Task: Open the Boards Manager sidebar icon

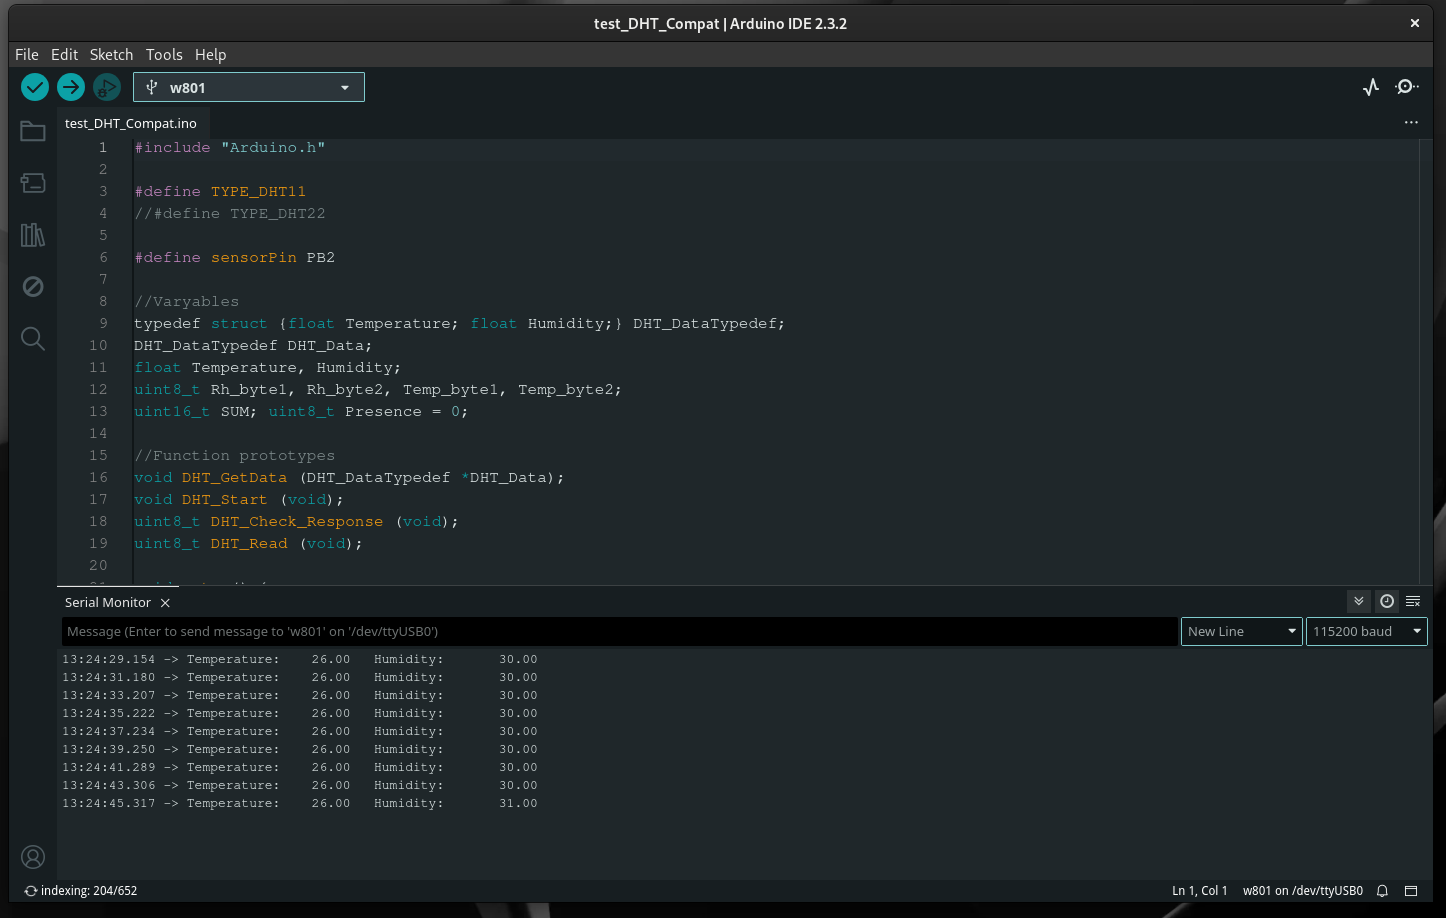Action: (33, 183)
